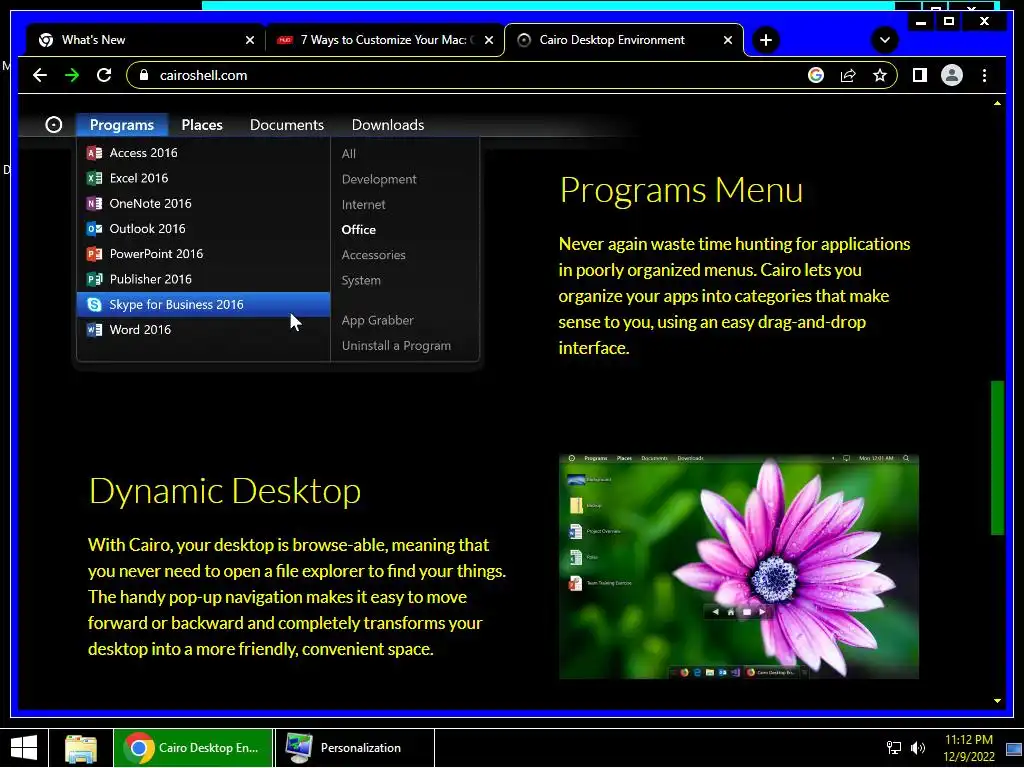1024x768 pixels.
Task: Click the Downloads menu item
Action: click(388, 125)
